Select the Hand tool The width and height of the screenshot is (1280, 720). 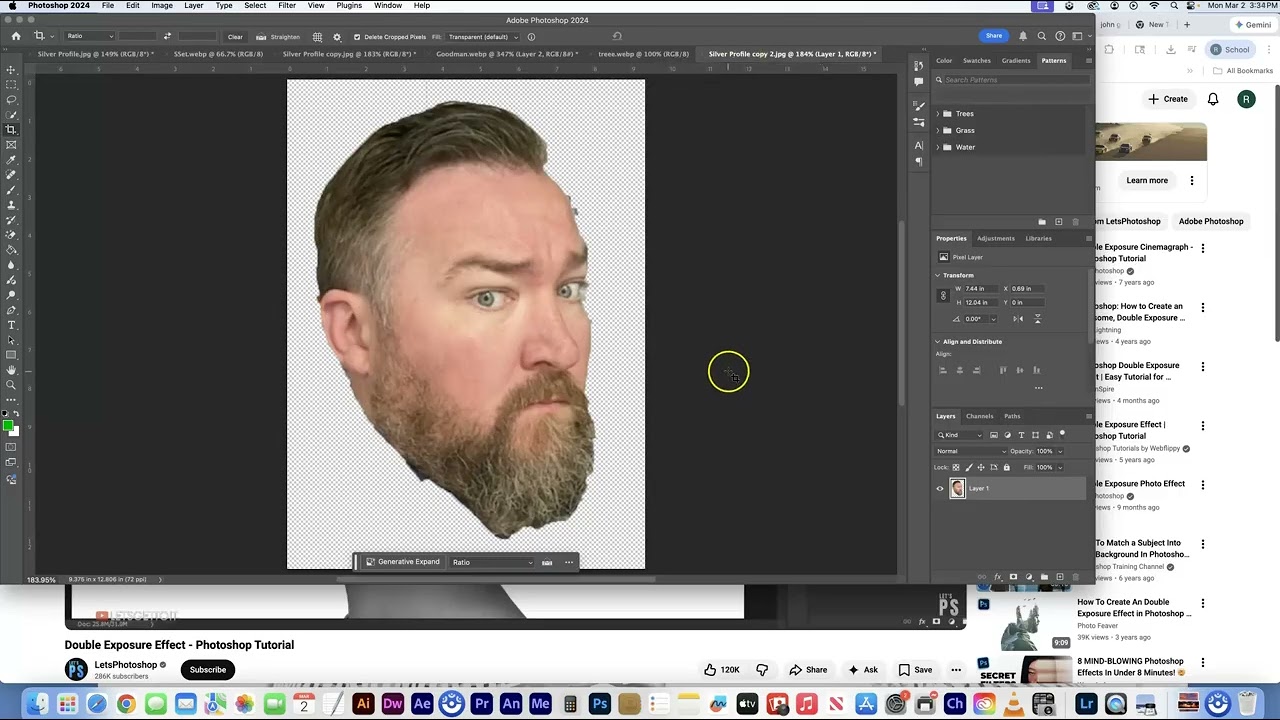pyautogui.click(x=11, y=370)
